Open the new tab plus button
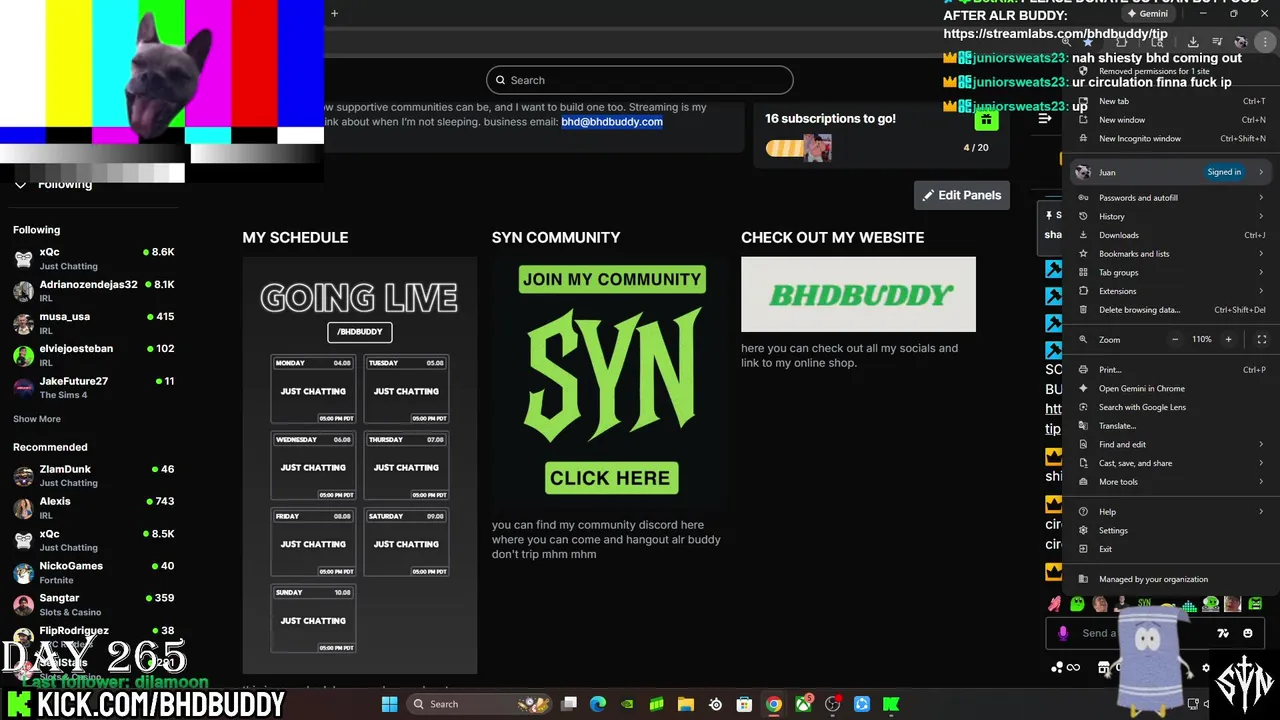 point(334,13)
